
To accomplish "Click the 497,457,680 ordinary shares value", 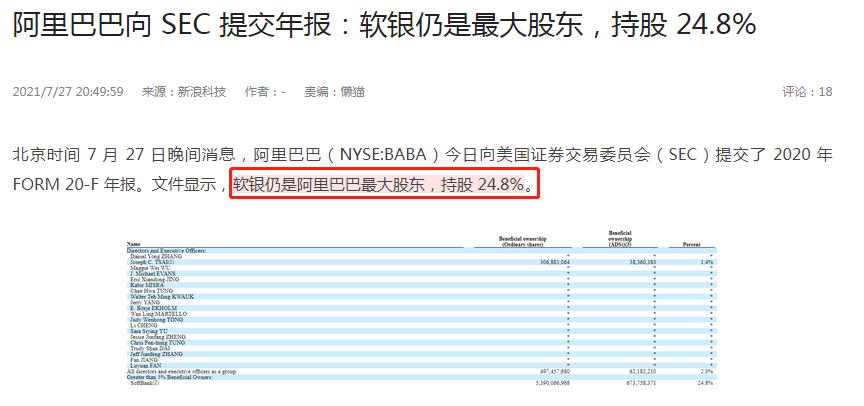I will tap(555, 371).
